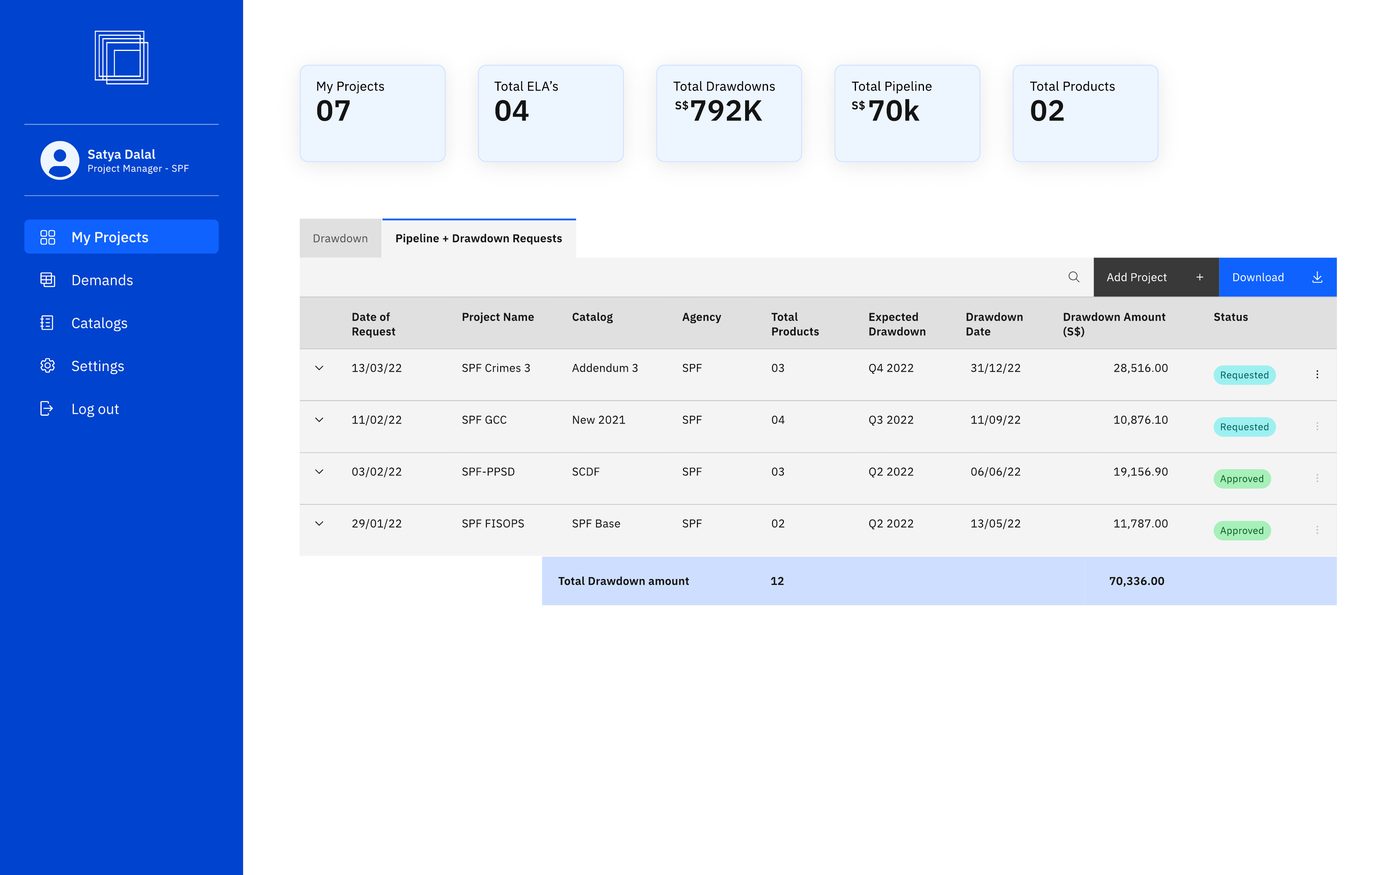Open the more options menu for SPF Crimes 3
Image resolution: width=1400 pixels, height=875 pixels.
tap(1317, 374)
